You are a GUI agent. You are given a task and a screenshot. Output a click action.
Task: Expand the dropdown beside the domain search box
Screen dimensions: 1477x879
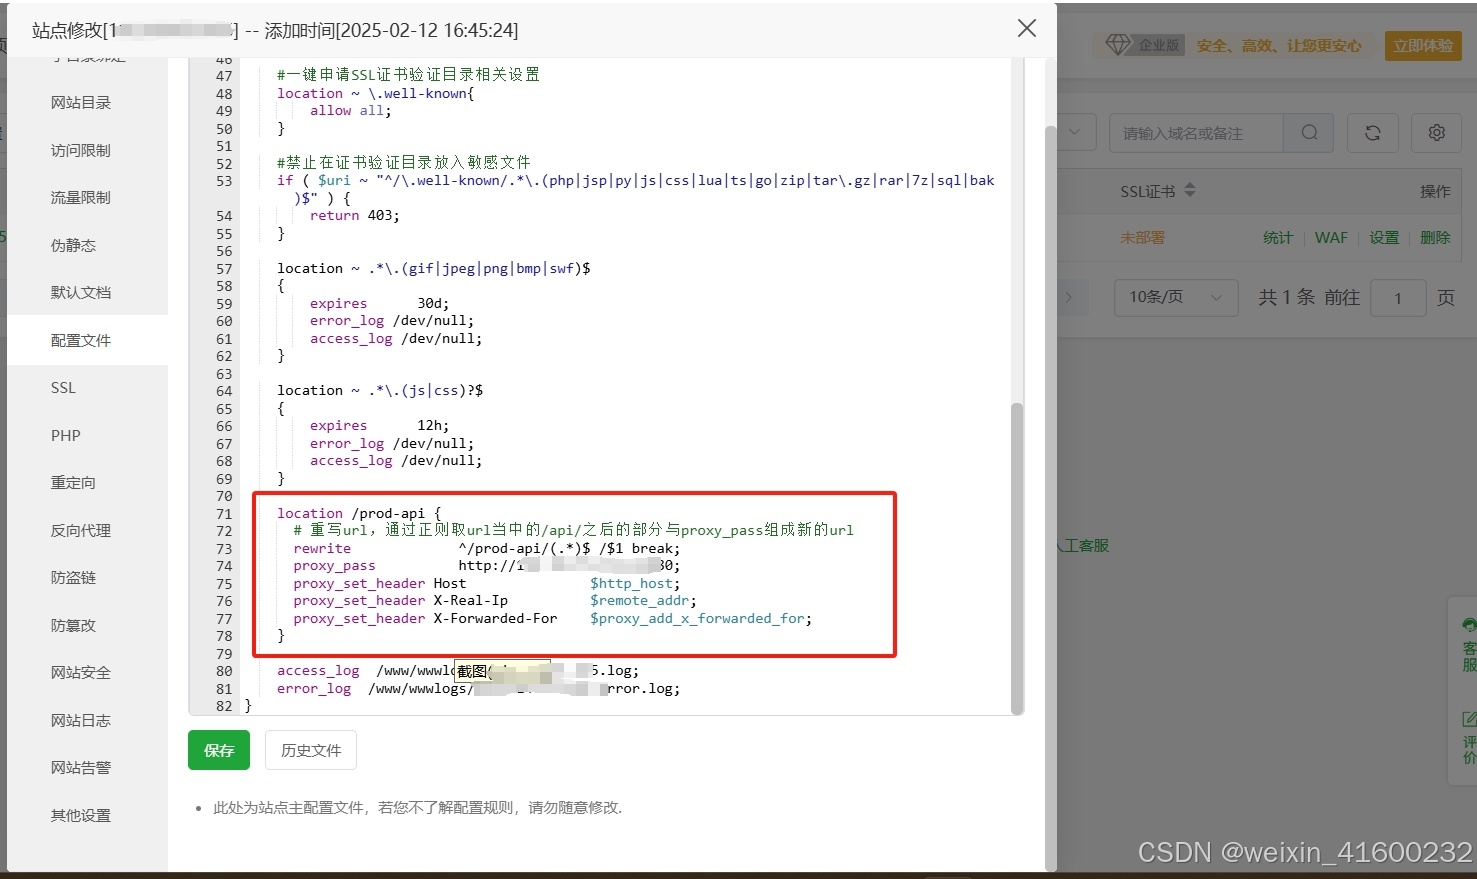coord(1073,131)
